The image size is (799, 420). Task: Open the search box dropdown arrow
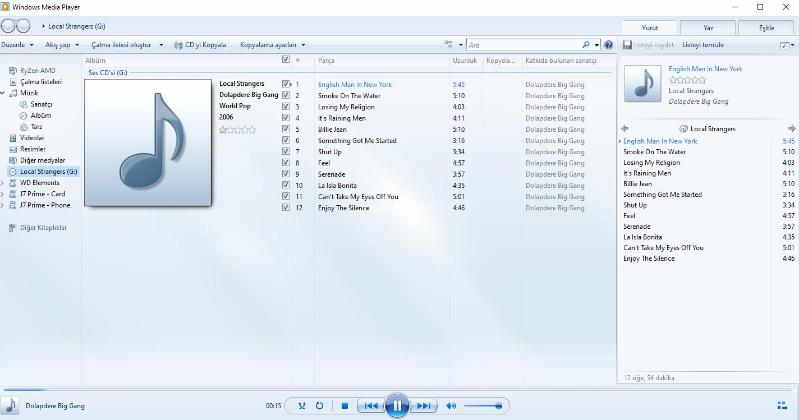[597, 45]
